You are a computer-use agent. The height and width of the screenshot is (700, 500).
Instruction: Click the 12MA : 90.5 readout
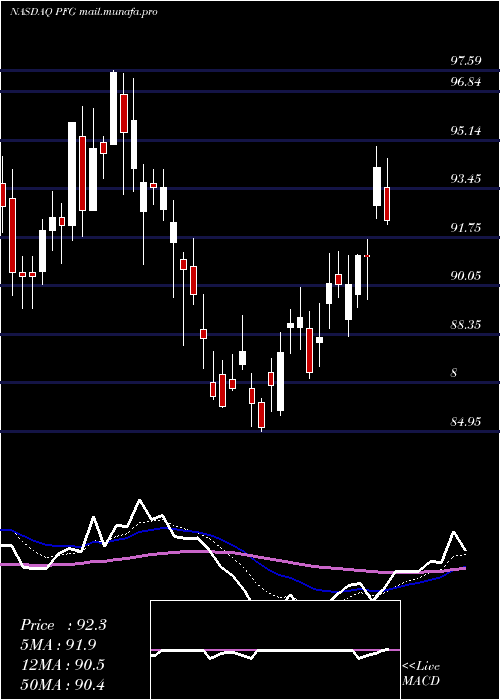point(62,664)
